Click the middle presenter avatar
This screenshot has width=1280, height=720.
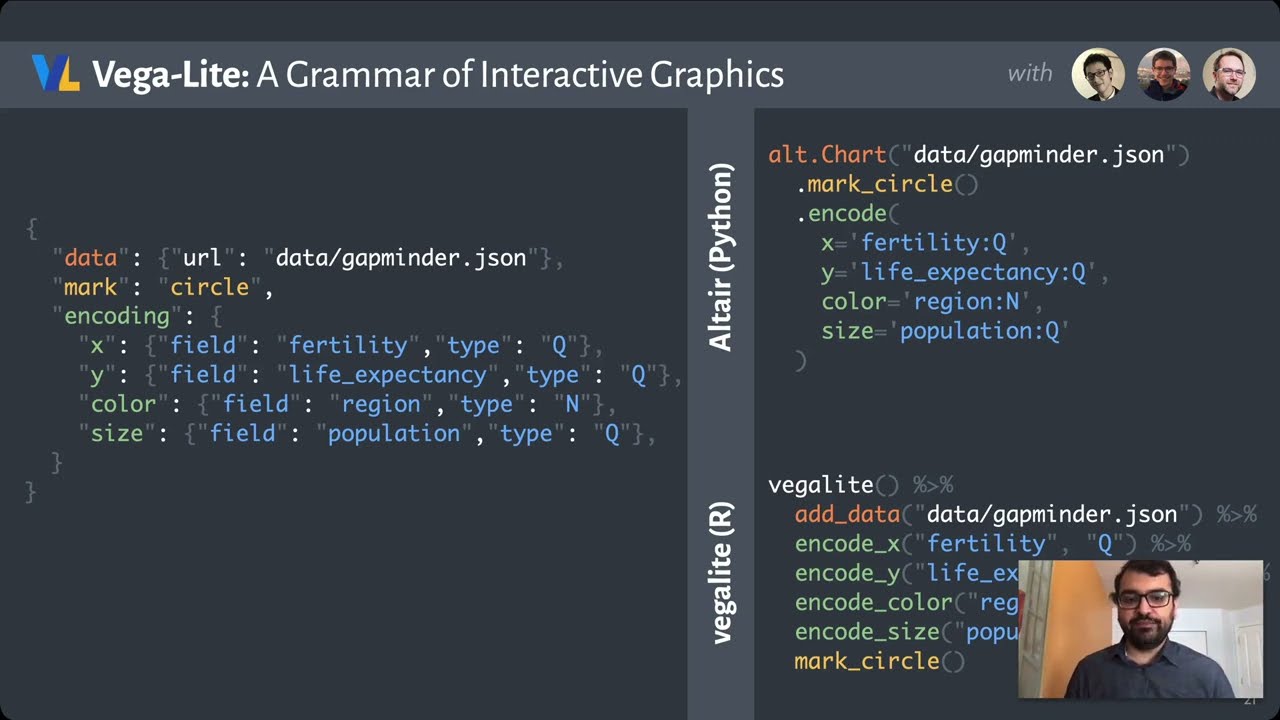(x=1163, y=74)
